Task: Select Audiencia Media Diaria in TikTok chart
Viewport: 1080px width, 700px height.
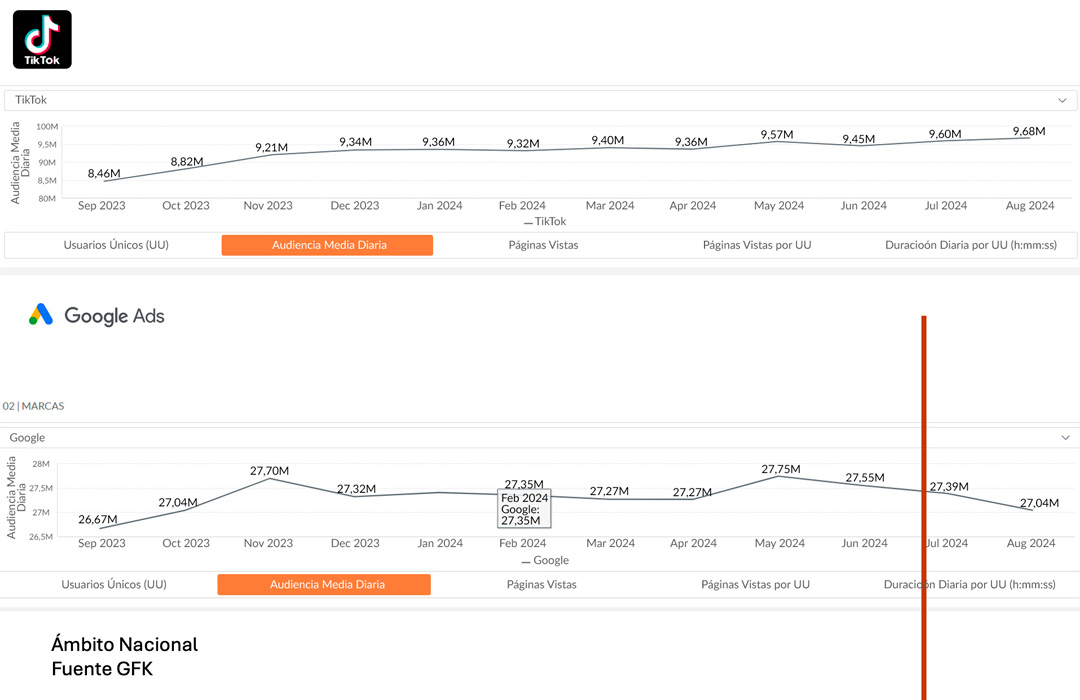Action: click(x=328, y=245)
